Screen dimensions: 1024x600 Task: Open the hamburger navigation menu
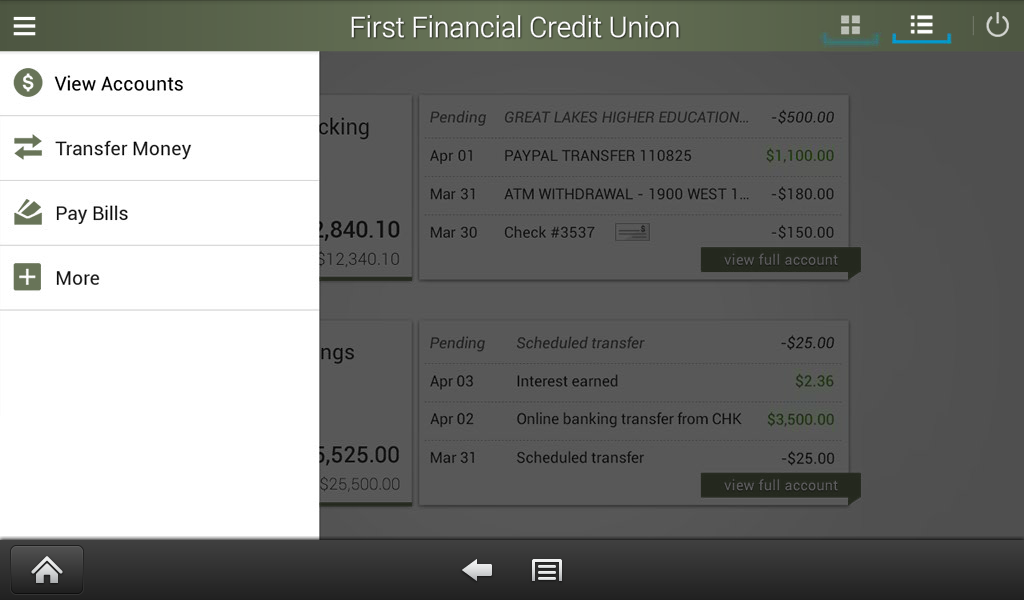(24, 25)
